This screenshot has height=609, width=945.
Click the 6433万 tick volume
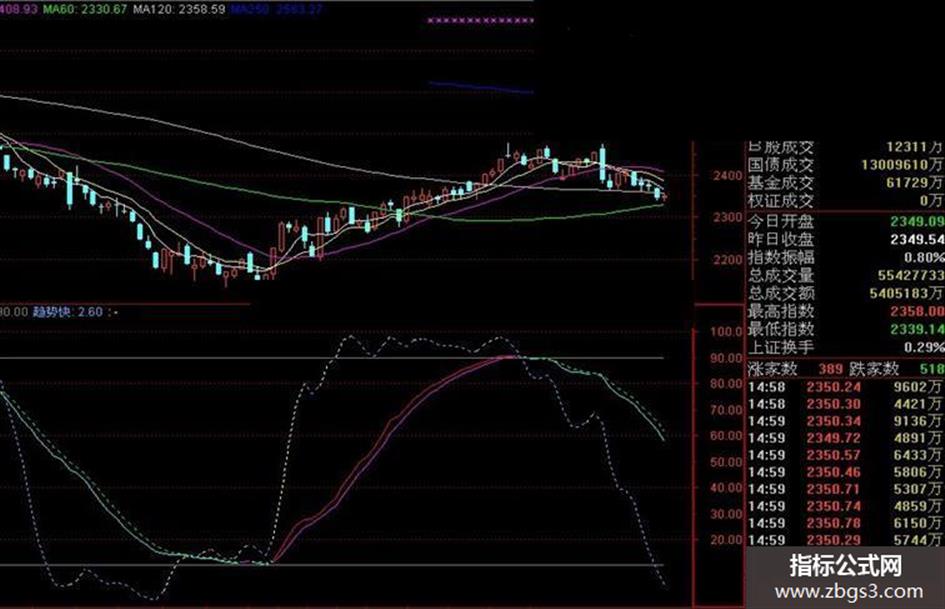click(x=918, y=455)
